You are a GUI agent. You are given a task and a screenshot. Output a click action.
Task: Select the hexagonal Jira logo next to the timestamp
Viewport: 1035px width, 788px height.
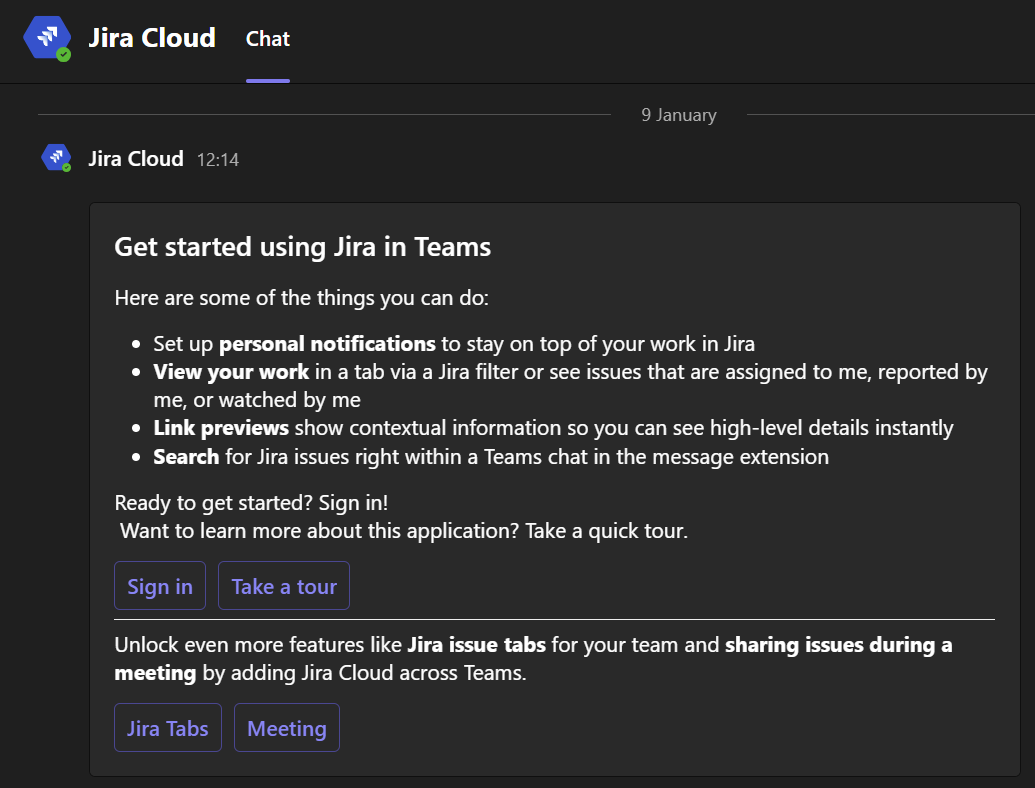(x=56, y=157)
